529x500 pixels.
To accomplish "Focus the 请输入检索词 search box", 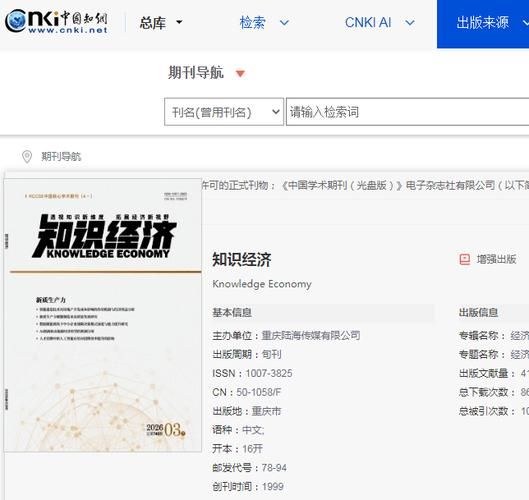I will (x=408, y=112).
